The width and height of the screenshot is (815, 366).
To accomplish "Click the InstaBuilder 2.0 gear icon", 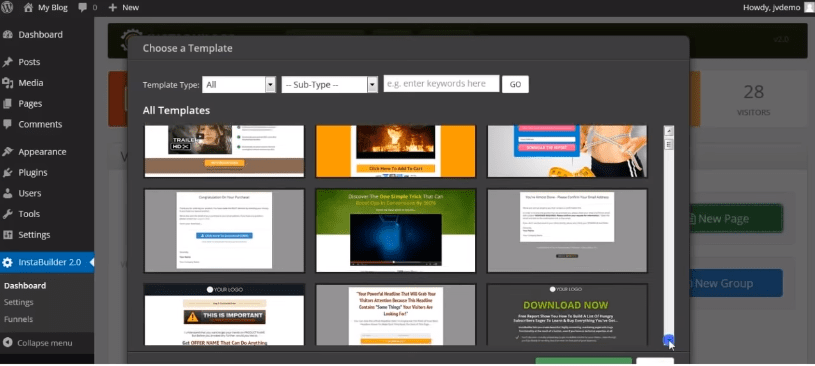I will tap(7, 263).
